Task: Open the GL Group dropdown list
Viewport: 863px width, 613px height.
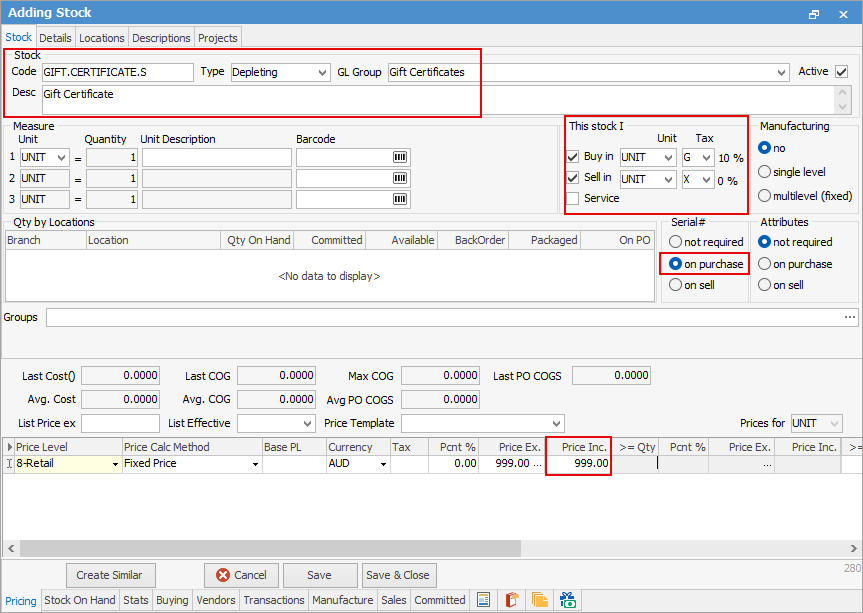Action: [x=780, y=72]
